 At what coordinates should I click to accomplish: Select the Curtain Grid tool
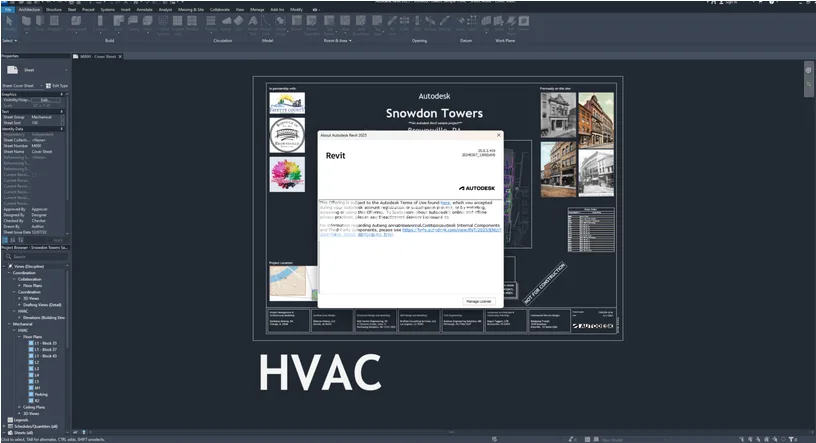177,23
